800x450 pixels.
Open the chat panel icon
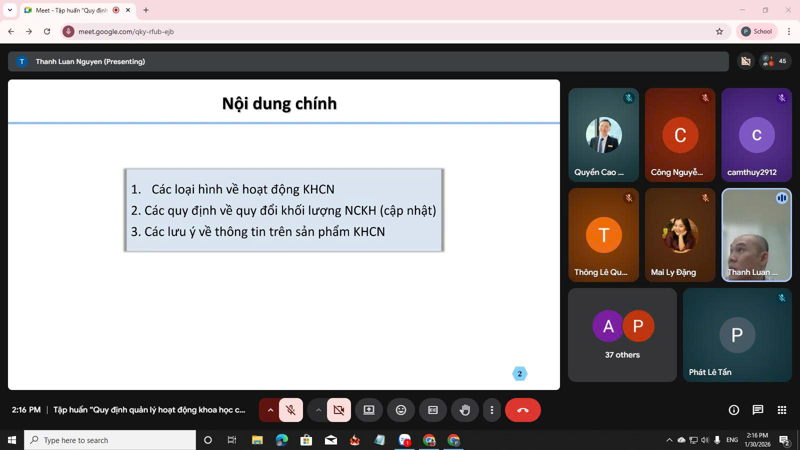point(757,410)
